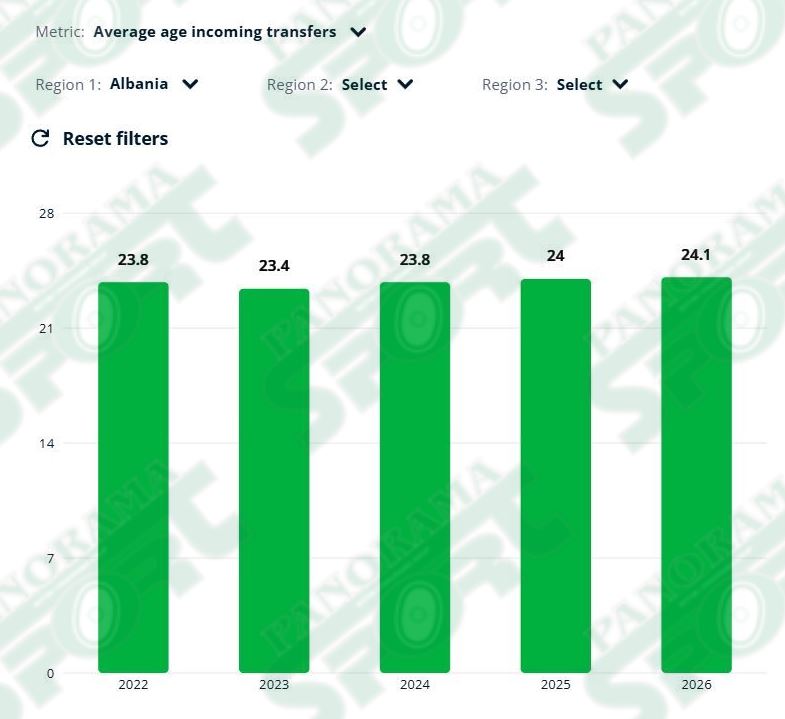Viewport: 785px width, 719px height.
Task: Open the Metric dropdown chevron
Action: (x=358, y=33)
